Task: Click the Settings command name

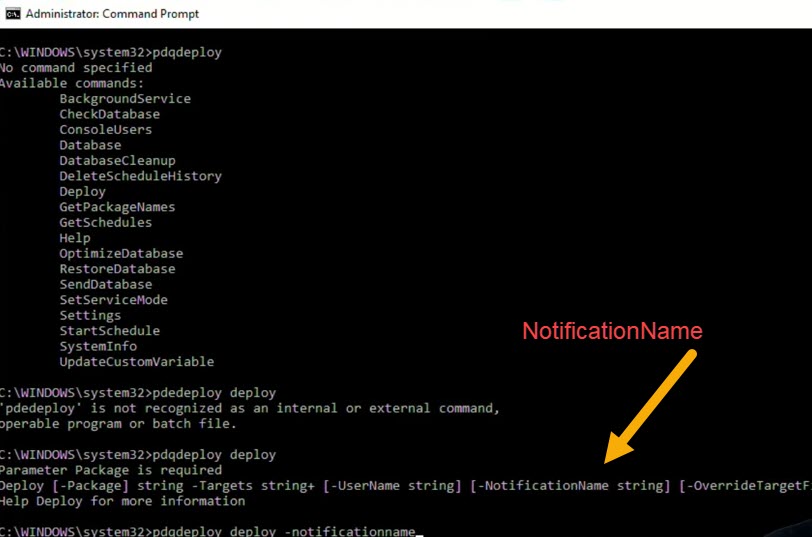Action: (x=90, y=315)
